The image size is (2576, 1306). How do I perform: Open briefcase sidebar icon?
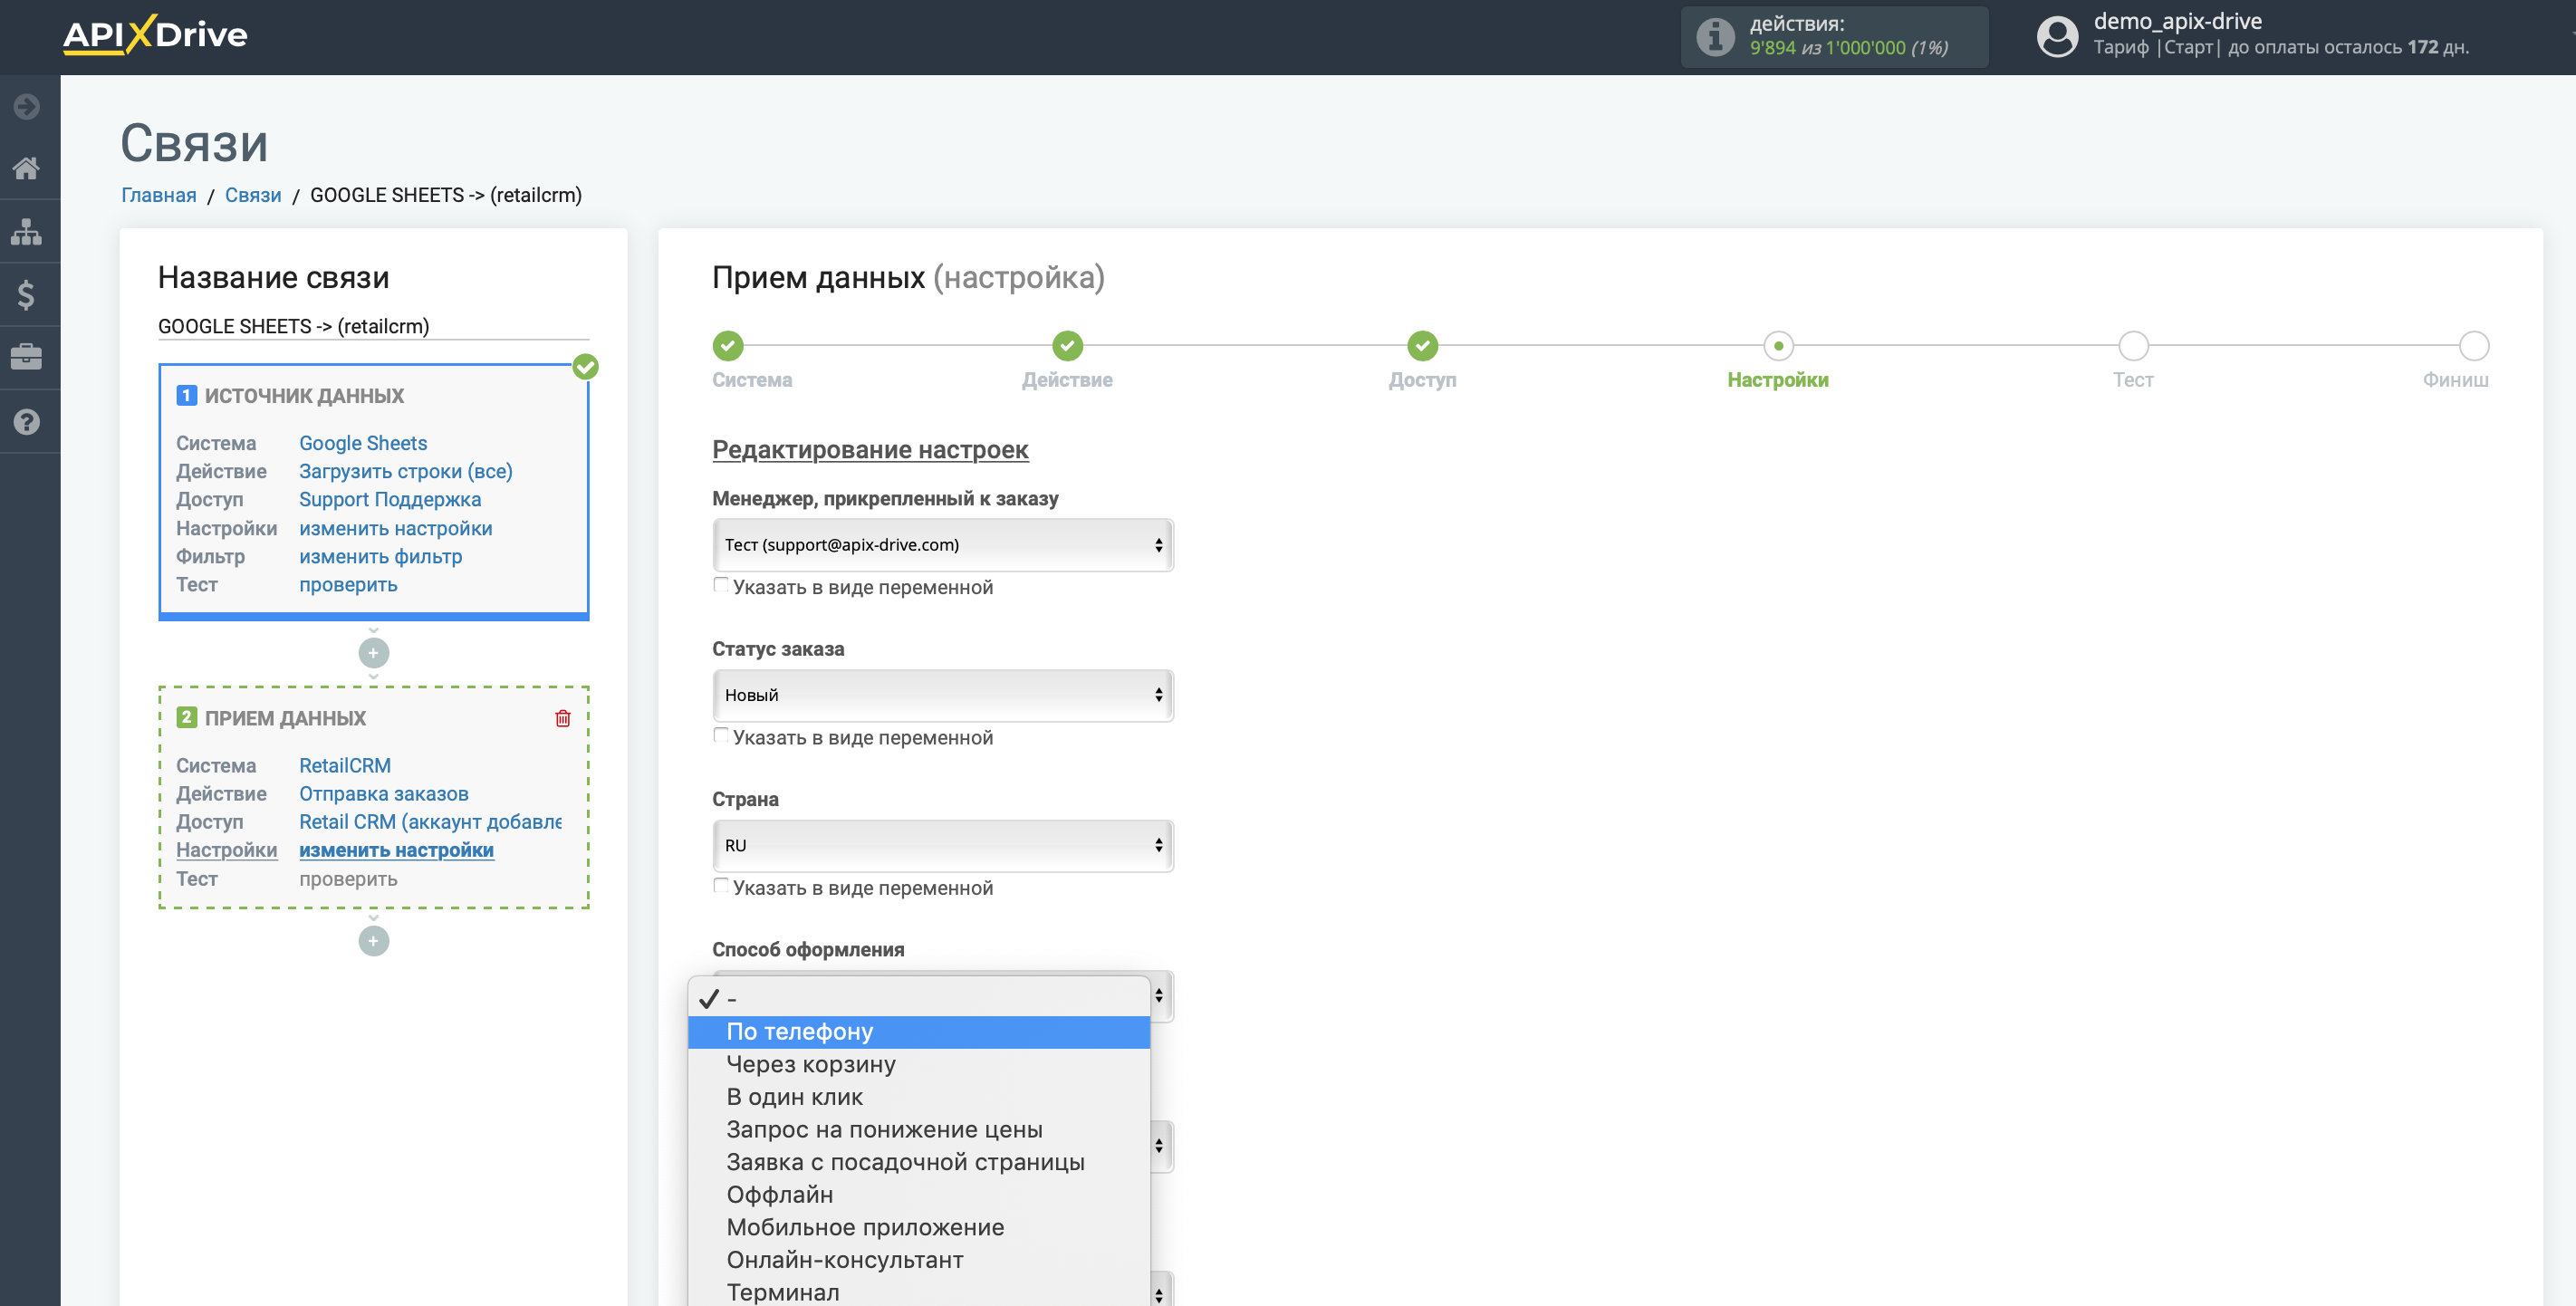[x=27, y=357]
